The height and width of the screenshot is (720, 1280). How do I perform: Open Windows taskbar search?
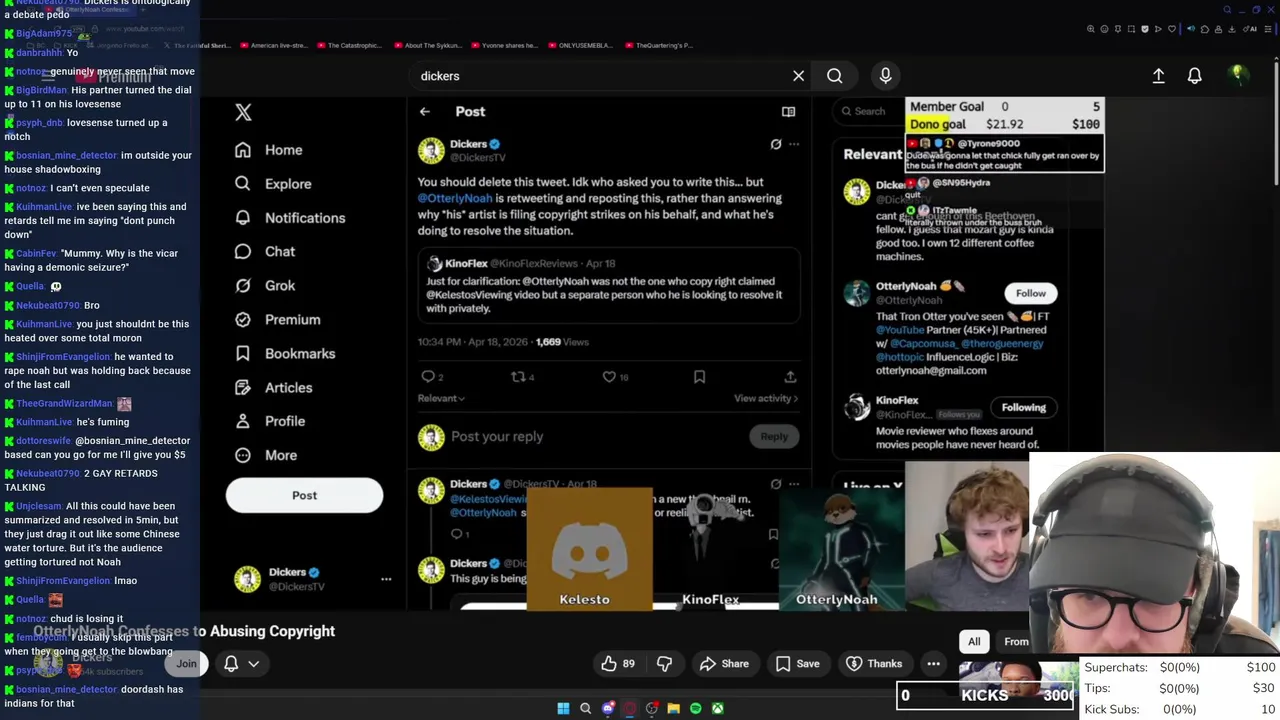[x=585, y=708]
